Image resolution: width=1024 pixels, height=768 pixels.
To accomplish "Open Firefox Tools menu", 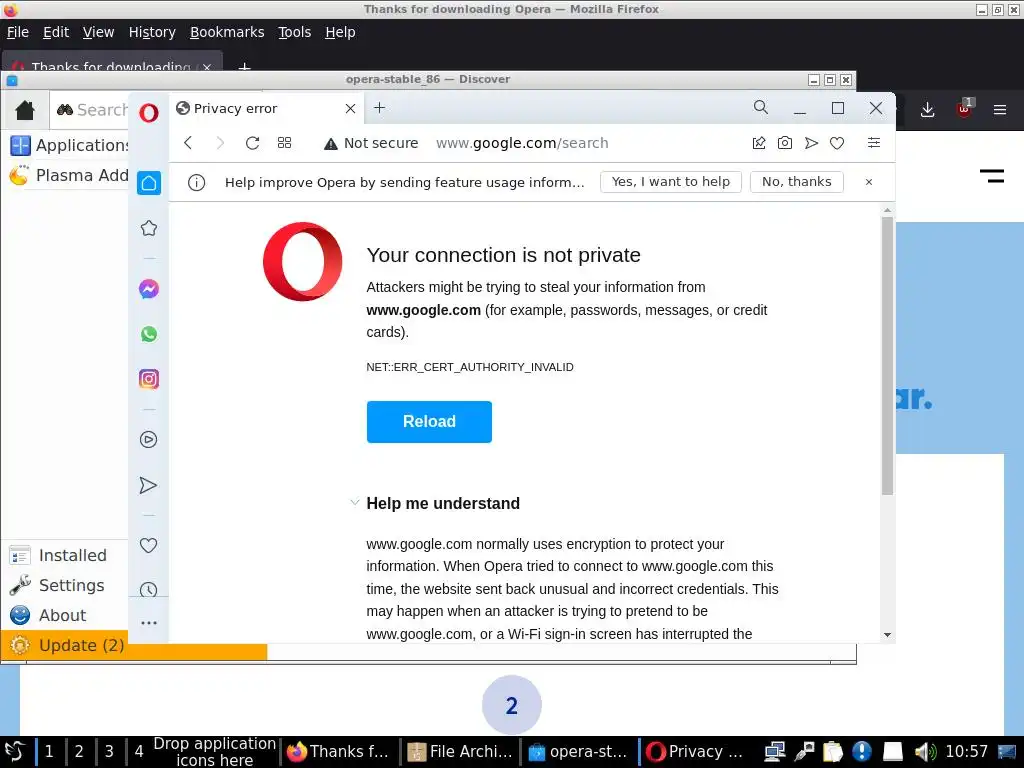I will tap(295, 32).
